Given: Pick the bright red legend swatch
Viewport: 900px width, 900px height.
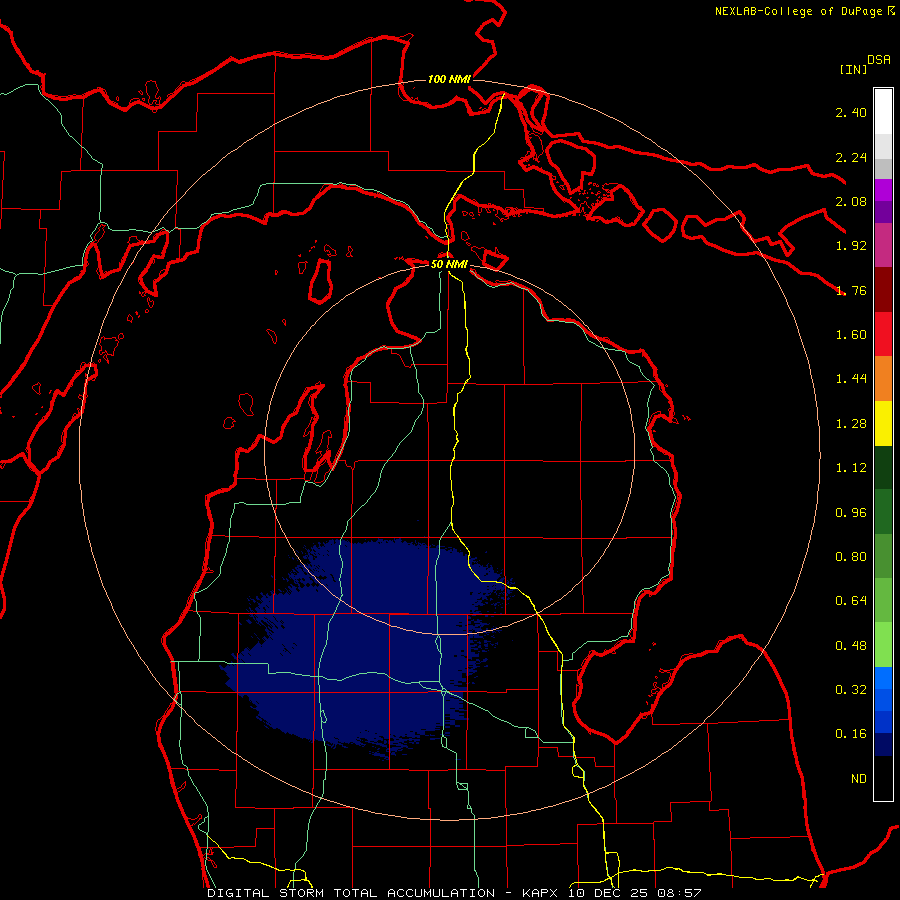Looking at the screenshot, I should point(883,334).
